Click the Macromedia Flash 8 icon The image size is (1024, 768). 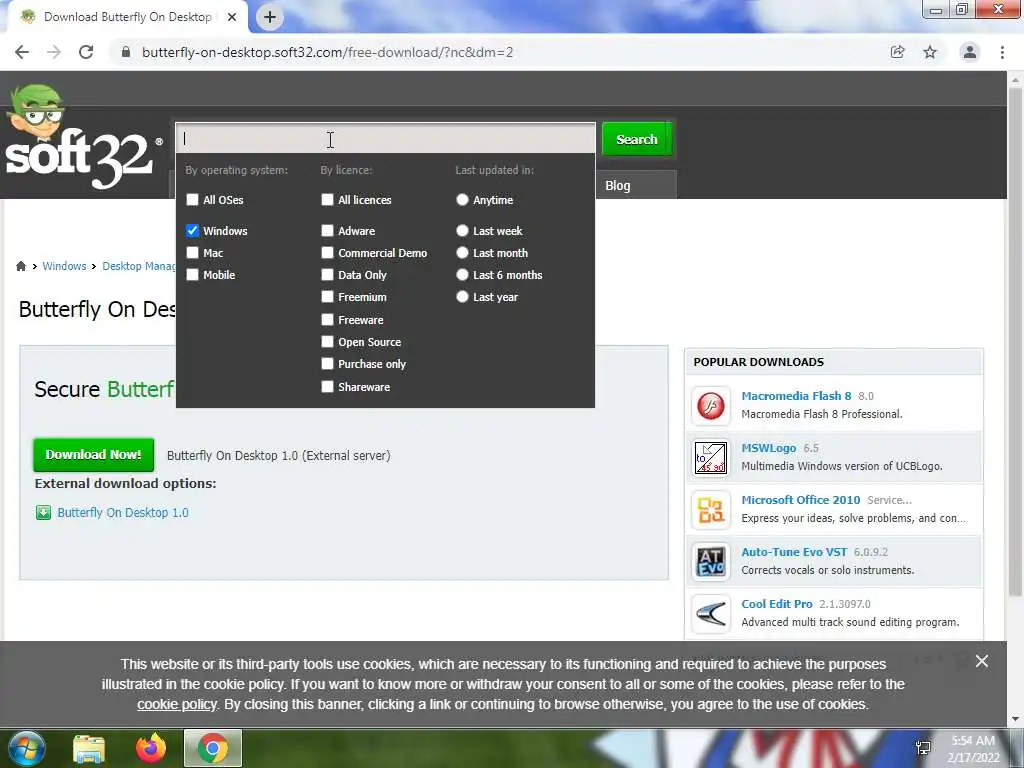(711, 406)
